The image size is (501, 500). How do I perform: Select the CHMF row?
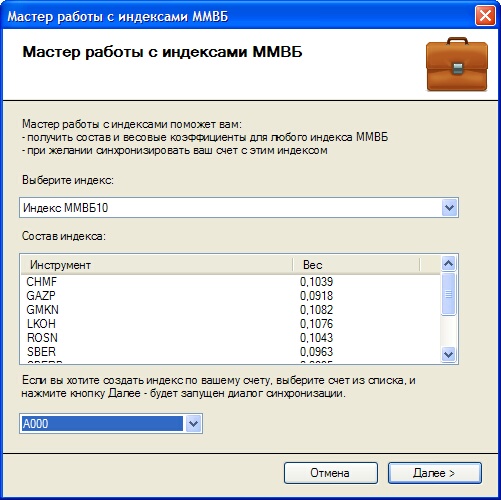click(x=230, y=282)
